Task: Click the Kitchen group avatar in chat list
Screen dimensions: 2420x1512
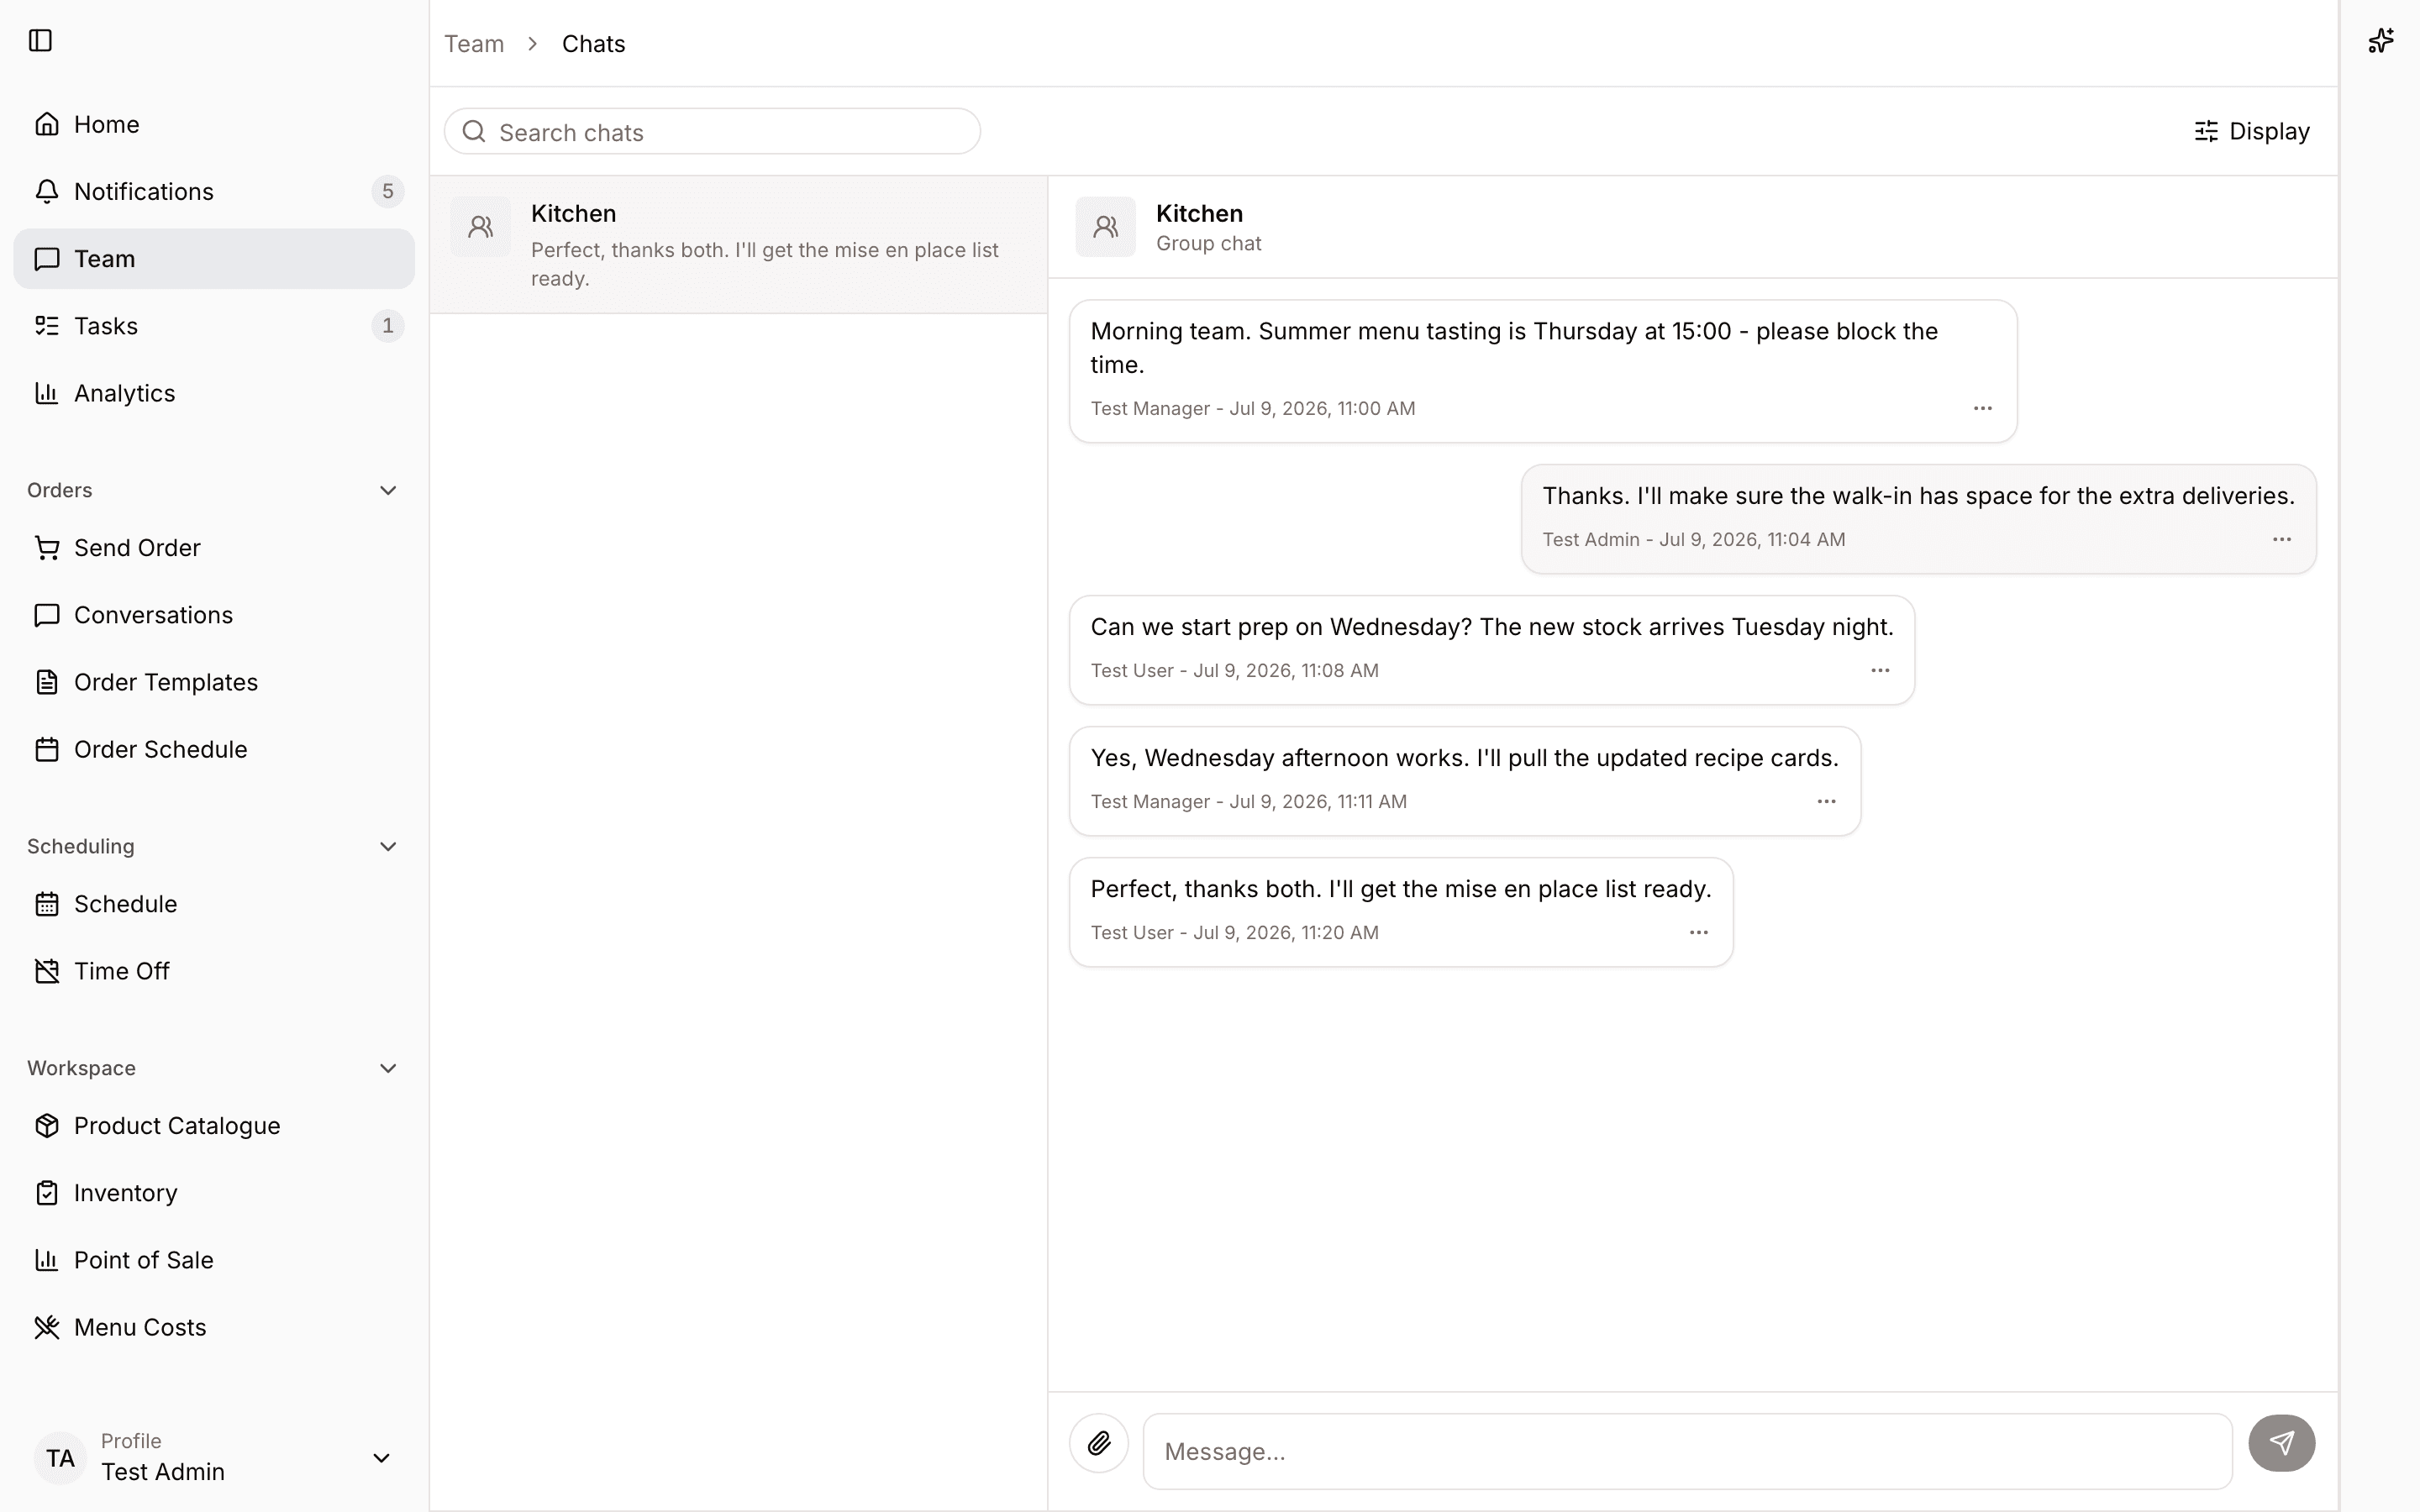Action: tap(481, 227)
